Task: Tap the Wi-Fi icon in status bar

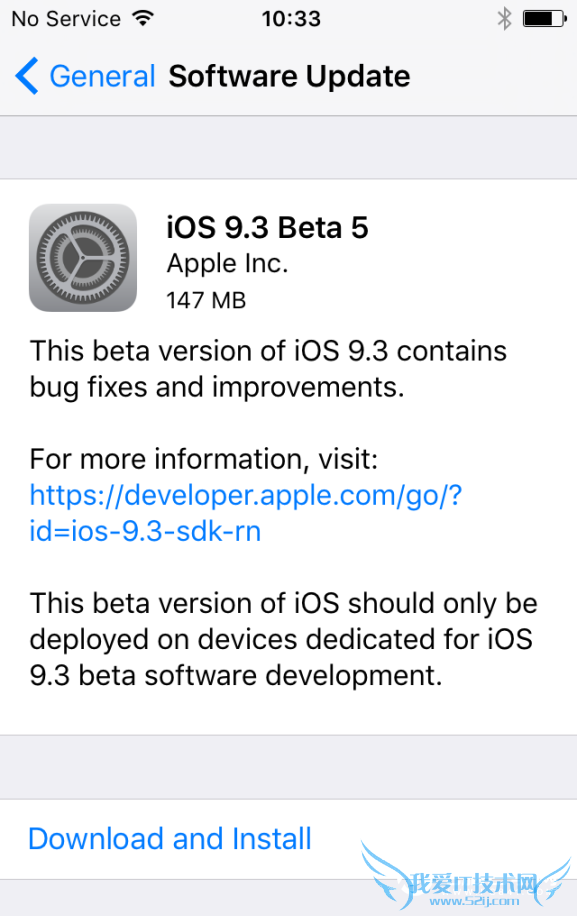Action: 143,16
